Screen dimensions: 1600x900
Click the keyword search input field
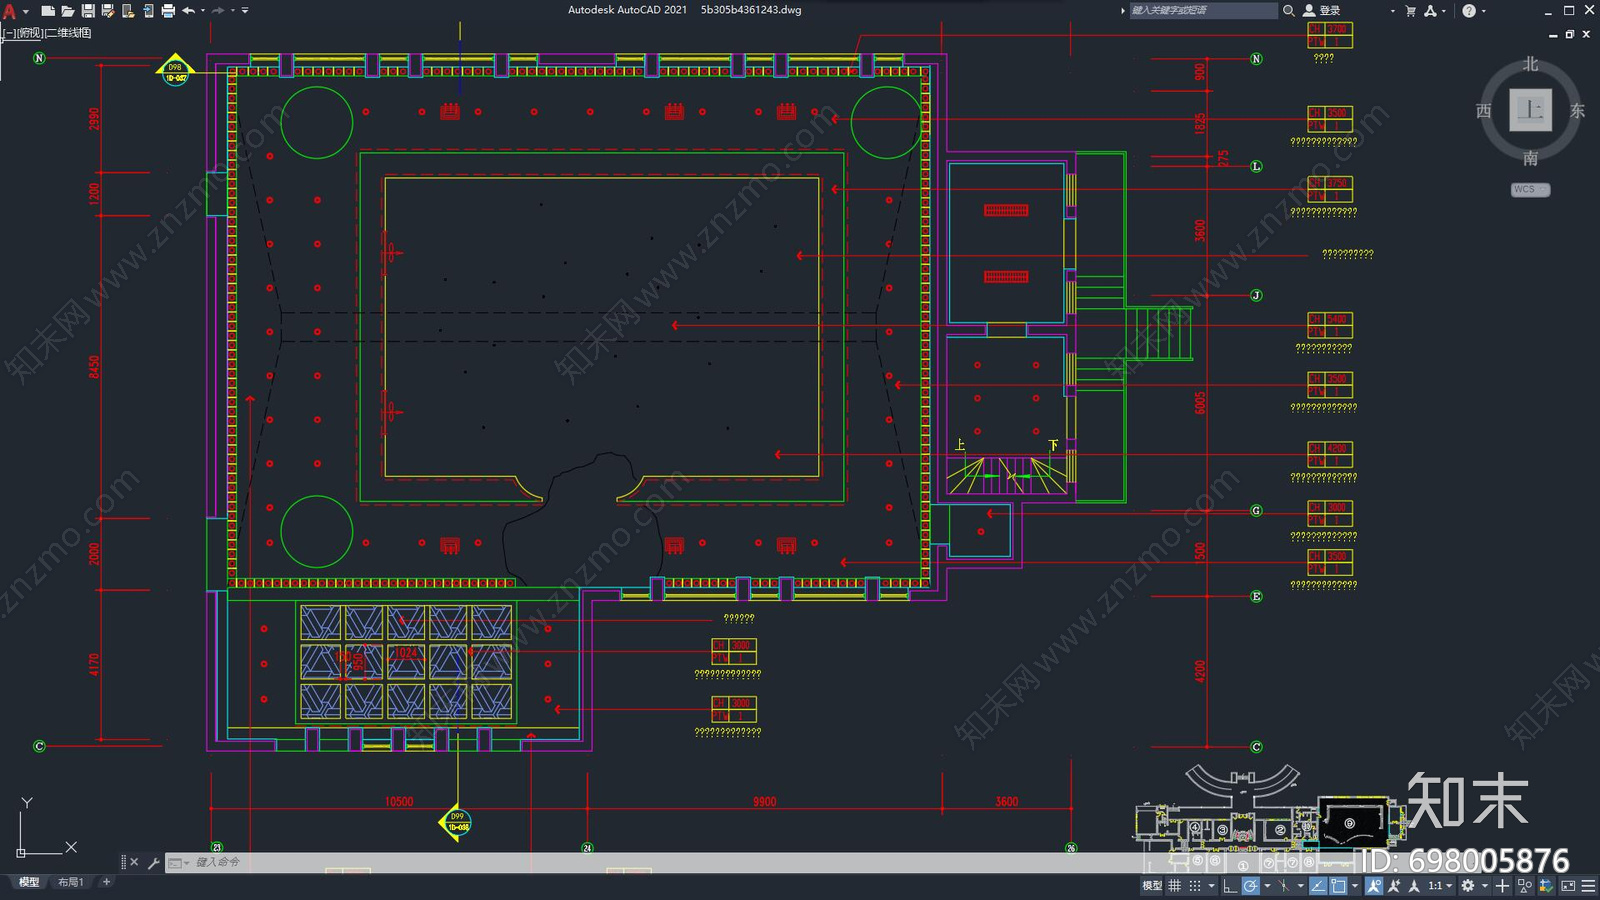(x=1203, y=10)
